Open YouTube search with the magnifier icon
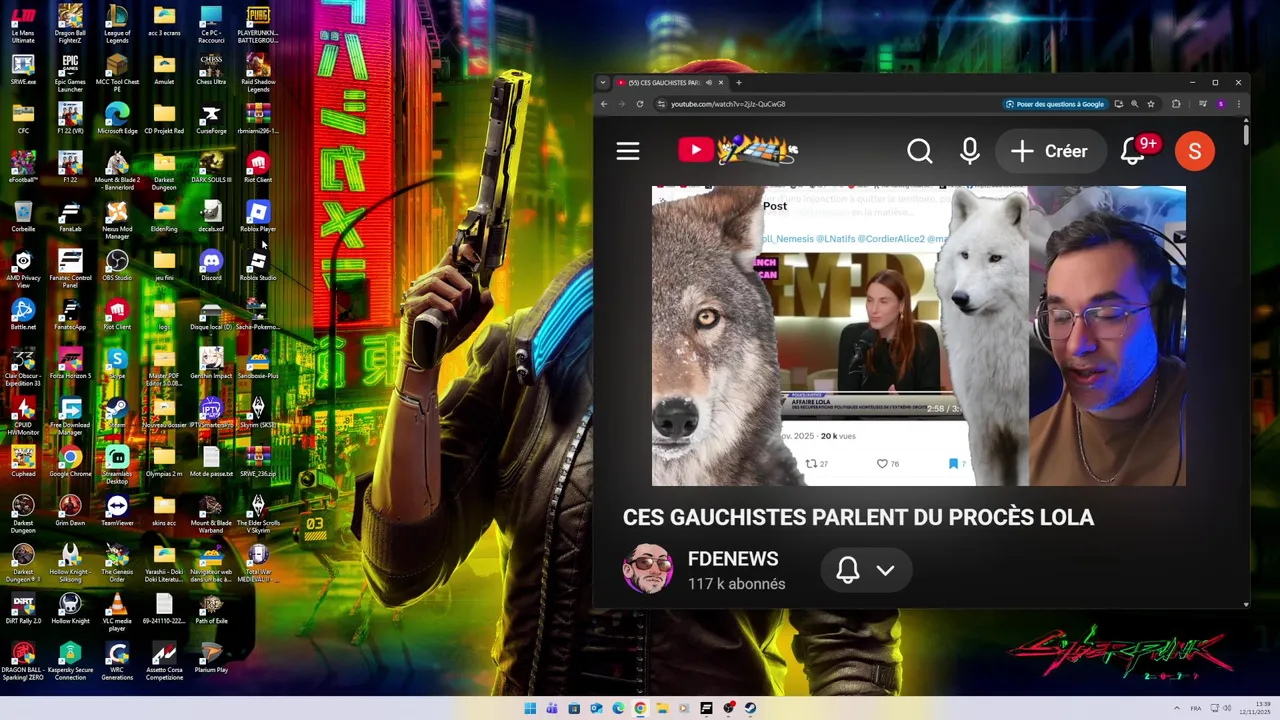Screen dimensions: 1280x720 click(x=920, y=151)
